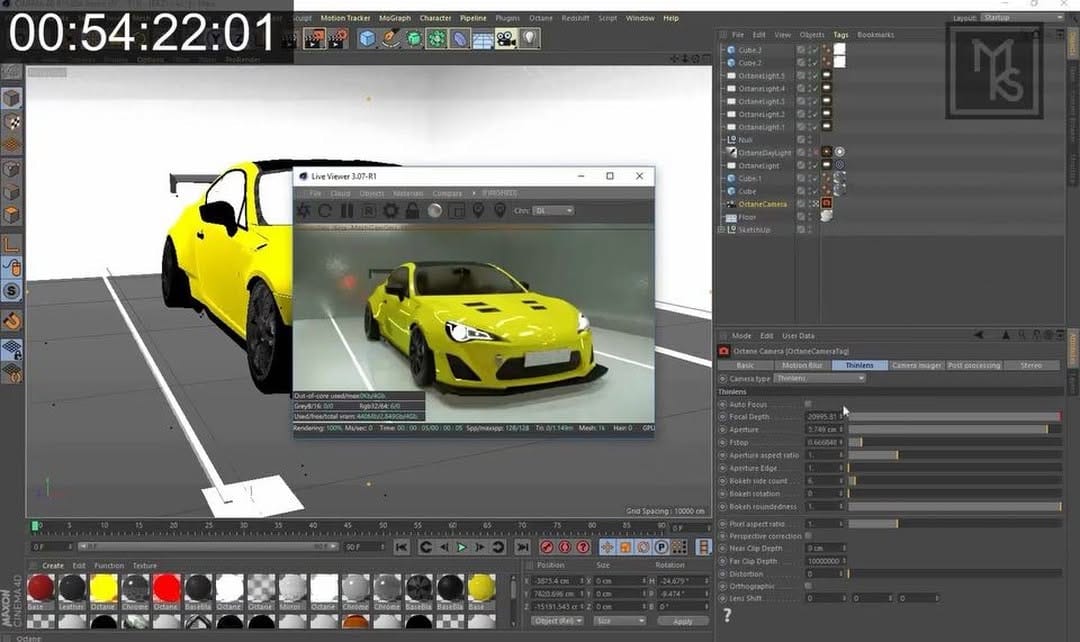1080x642 pixels.
Task: Add a Camera object from toolbar
Action: point(506,39)
